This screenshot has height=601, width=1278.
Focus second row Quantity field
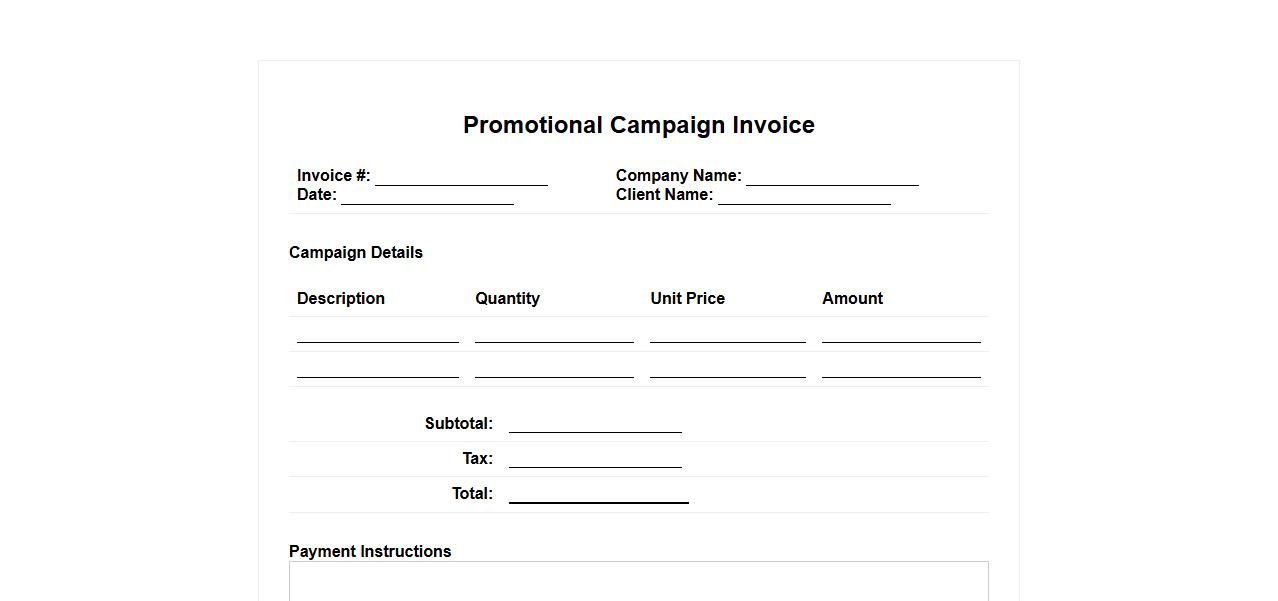[x=554, y=369]
